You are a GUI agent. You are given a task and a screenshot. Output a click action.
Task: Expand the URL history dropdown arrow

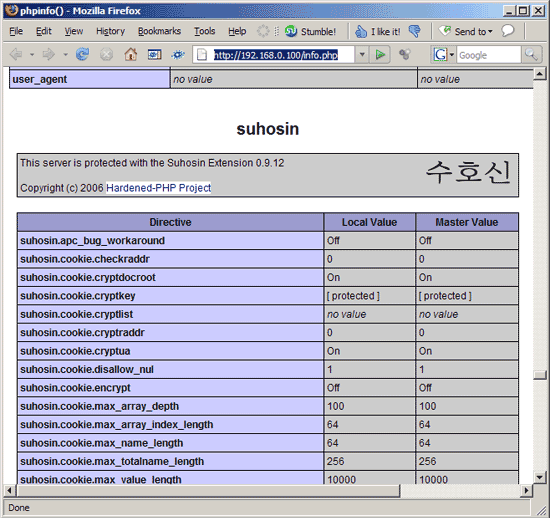(362, 55)
